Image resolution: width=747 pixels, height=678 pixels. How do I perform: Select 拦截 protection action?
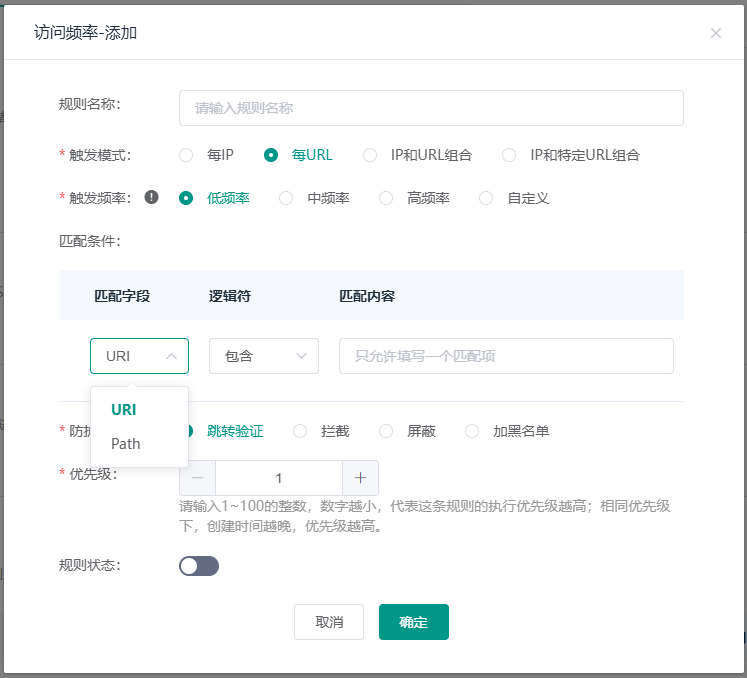(300, 431)
